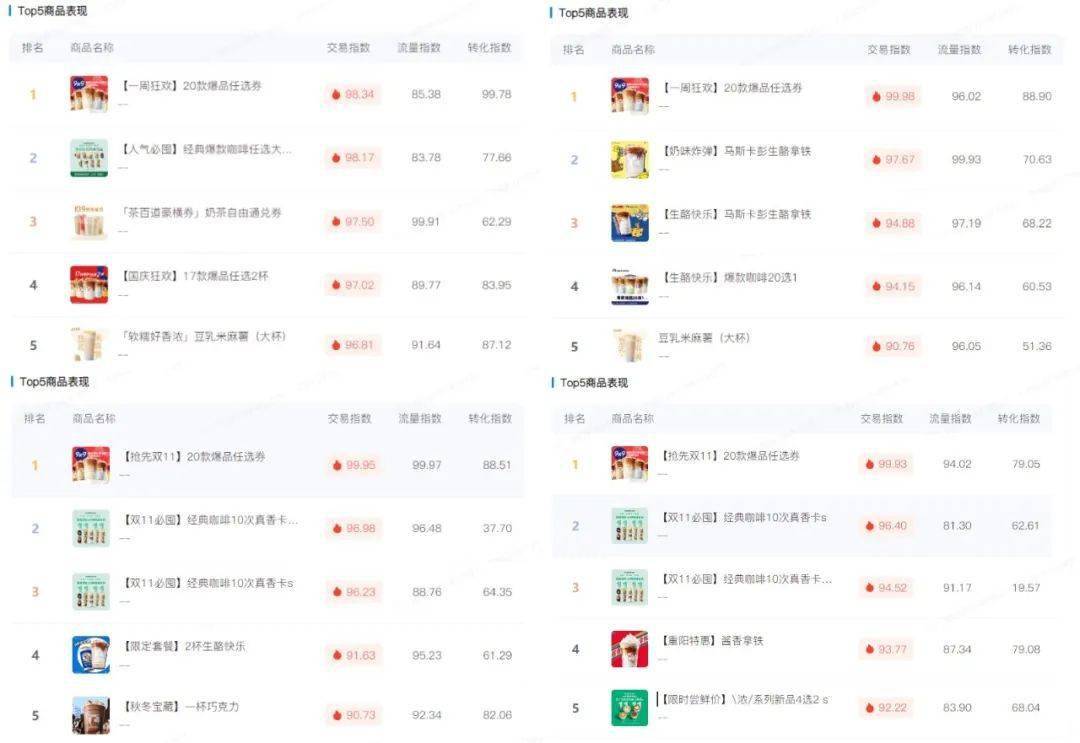Sort bottom-right table by 交易指数 header

coord(882,418)
